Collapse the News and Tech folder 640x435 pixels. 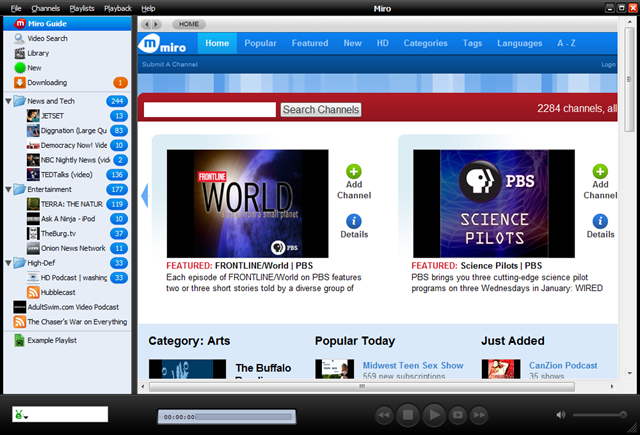pos(8,101)
